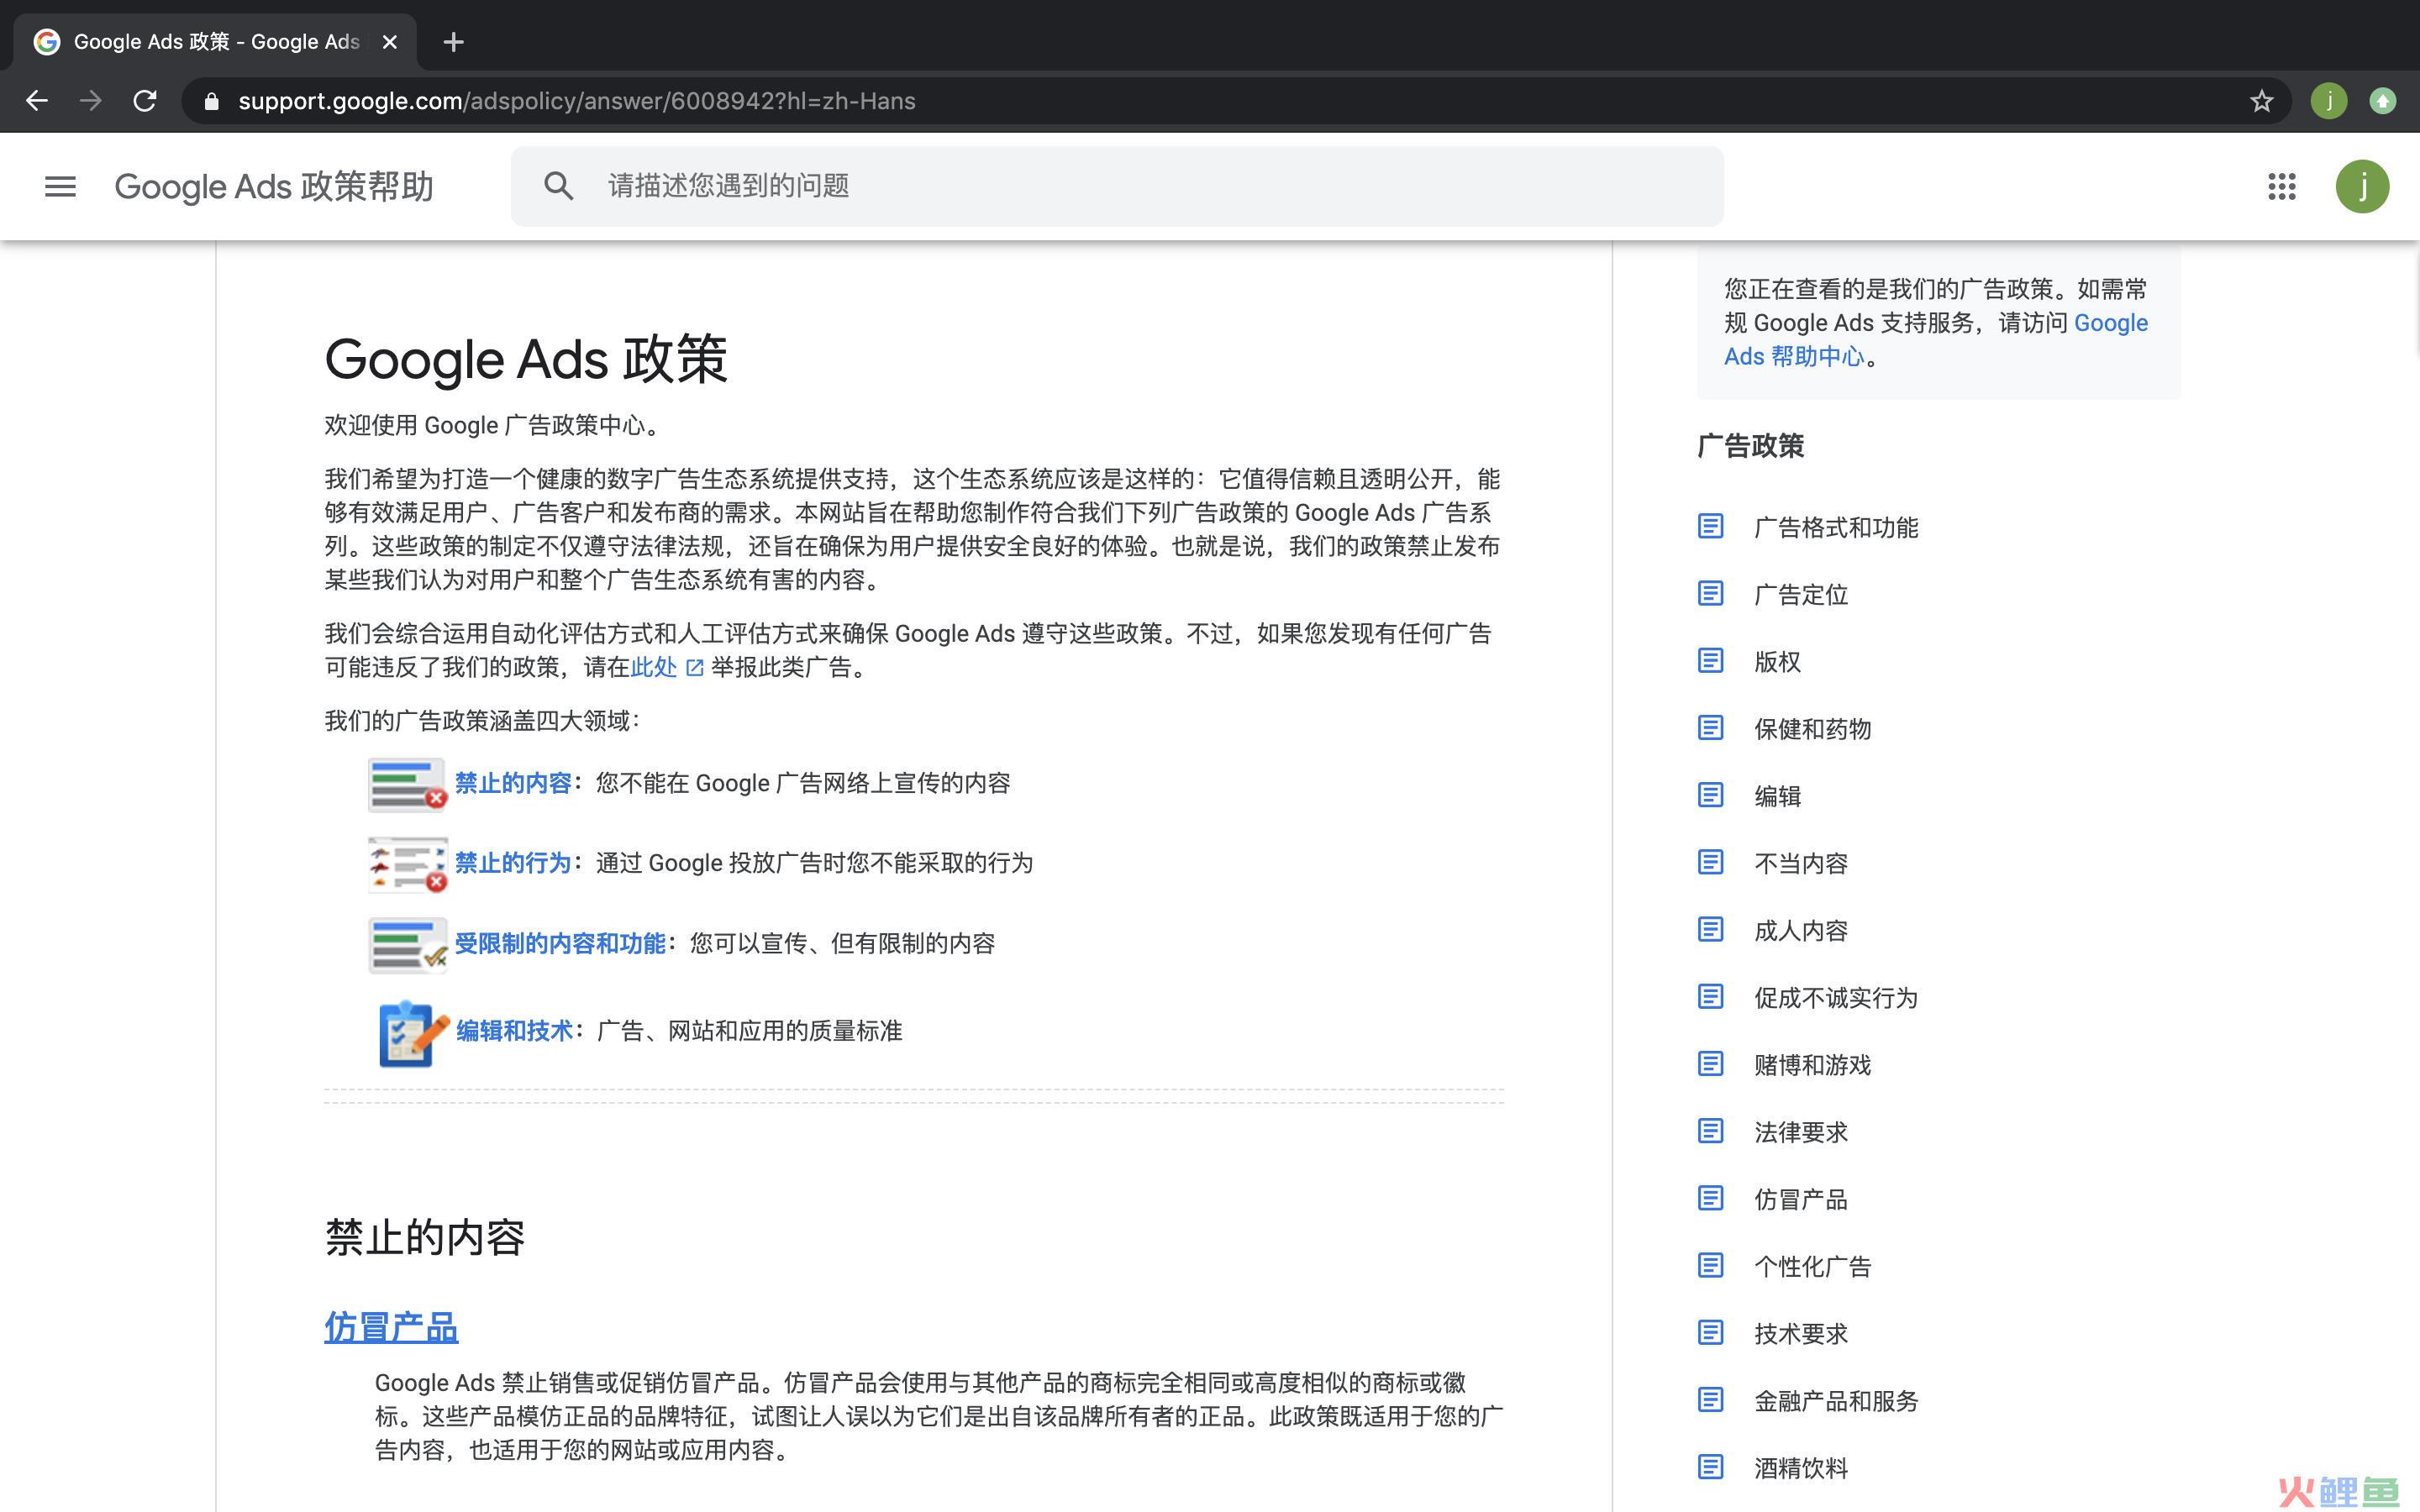This screenshot has width=2420, height=1512.
Task: Click the document icon beside 法律要求
Action: coord(1710,1131)
